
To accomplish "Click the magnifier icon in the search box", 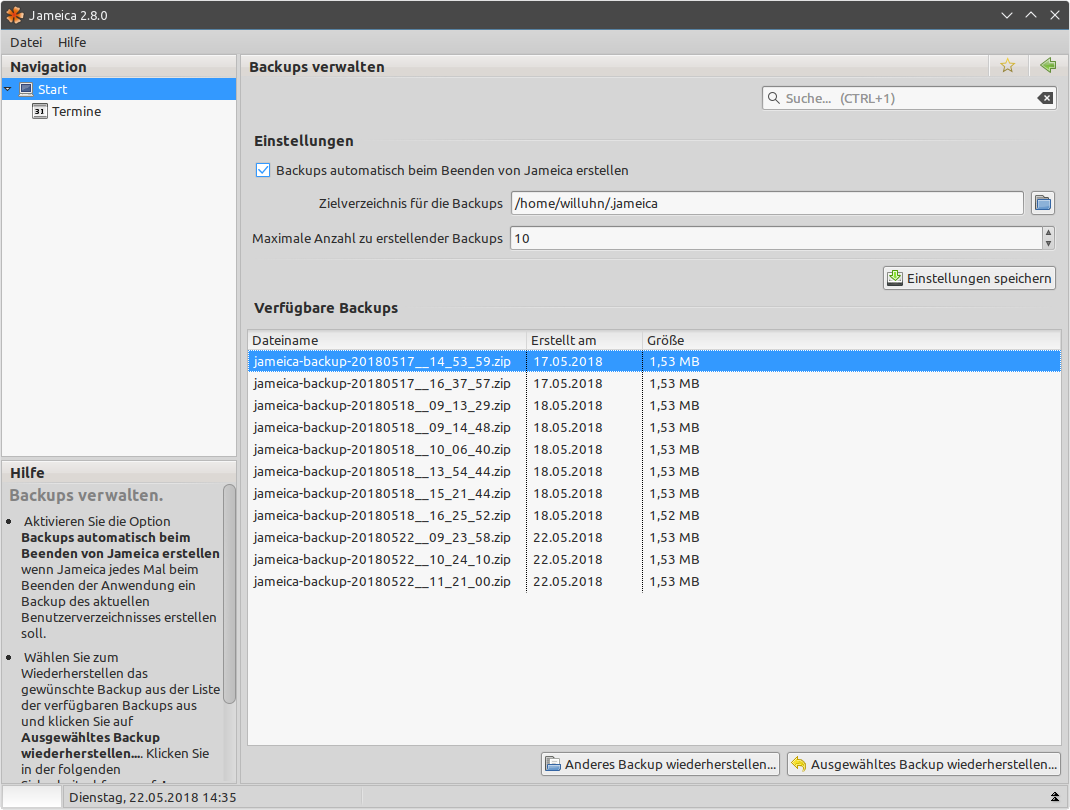I will (774, 98).
